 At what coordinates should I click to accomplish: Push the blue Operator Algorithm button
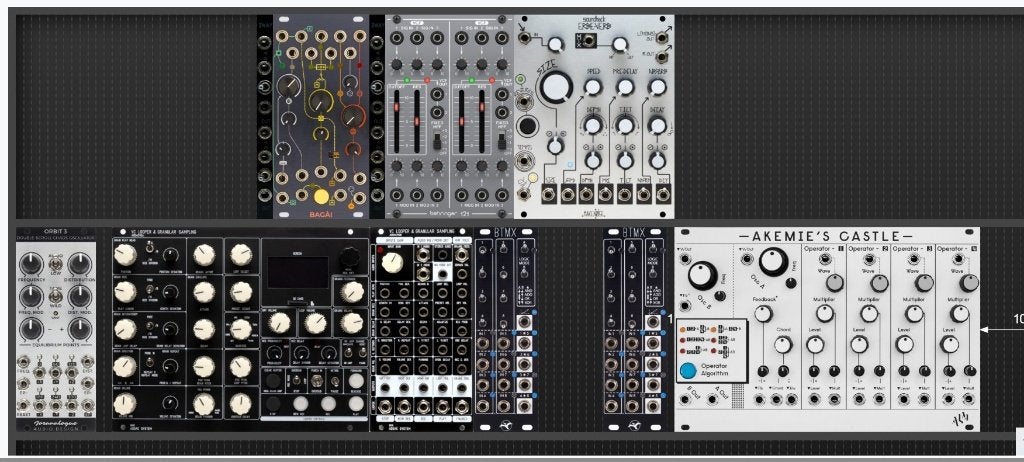pos(688,370)
